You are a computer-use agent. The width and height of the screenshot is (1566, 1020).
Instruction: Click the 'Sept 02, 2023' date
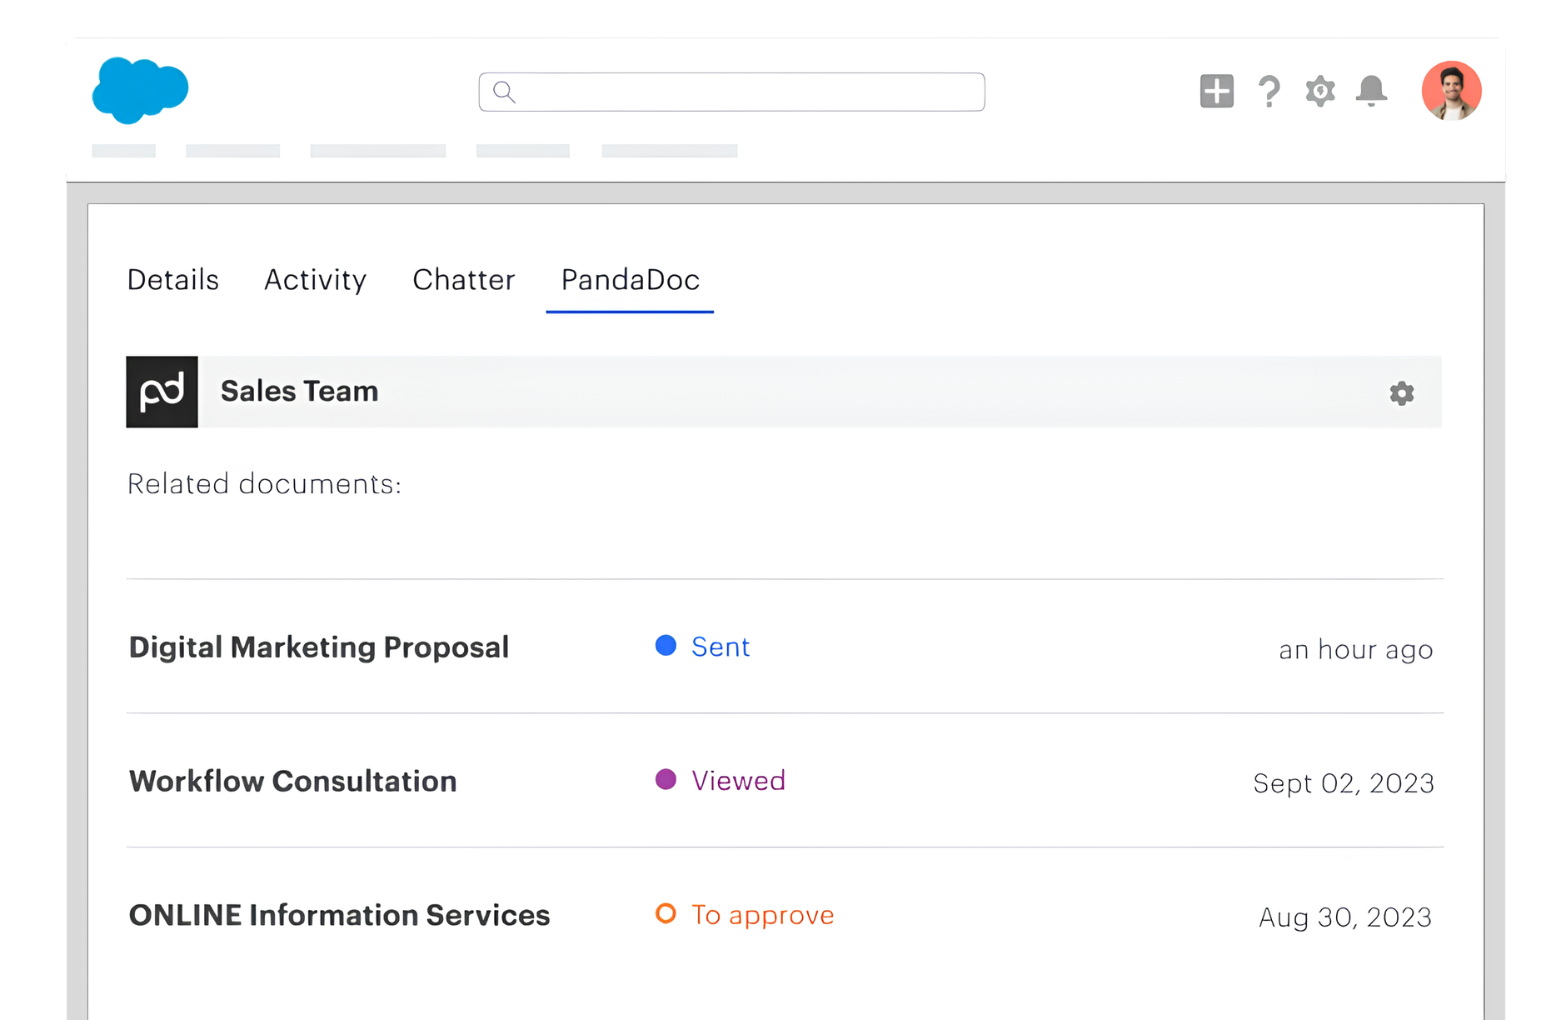[1343, 783]
